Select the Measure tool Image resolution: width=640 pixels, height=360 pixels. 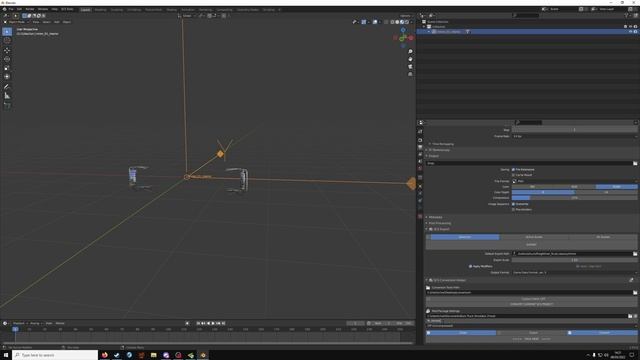click(7, 96)
